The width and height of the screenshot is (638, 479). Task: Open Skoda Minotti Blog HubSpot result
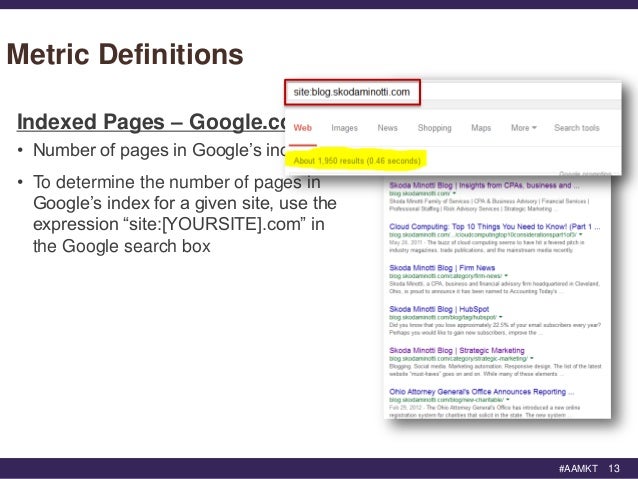click(x=439, y=309)
